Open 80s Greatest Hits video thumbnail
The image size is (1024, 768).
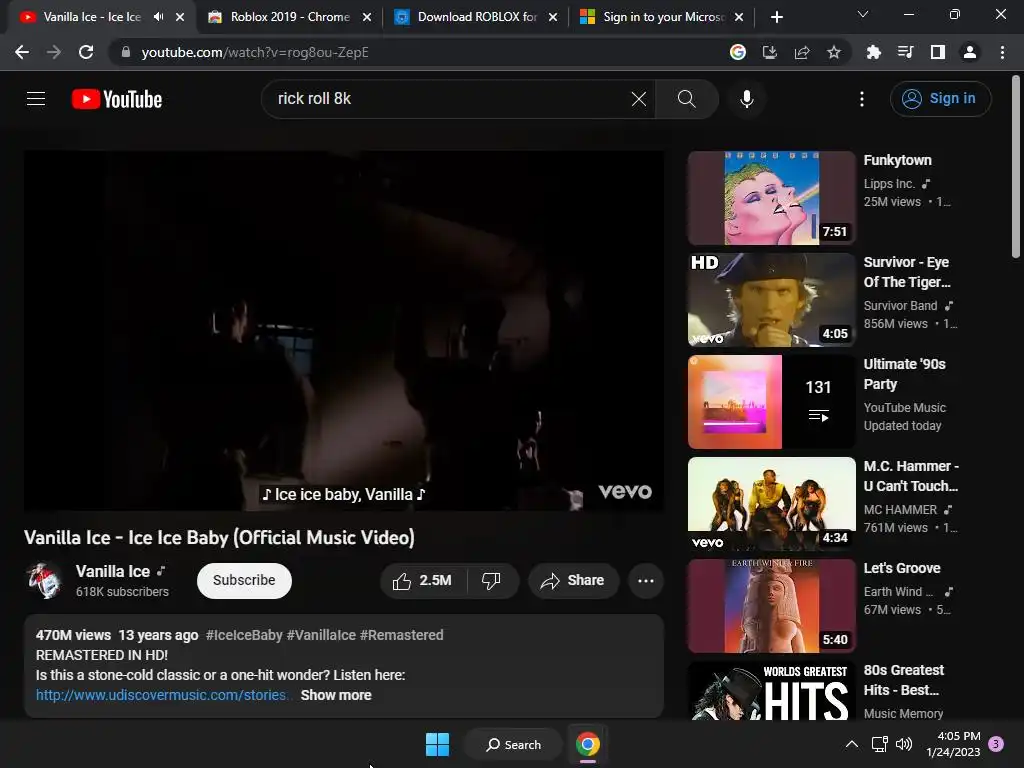click(771, 691)
